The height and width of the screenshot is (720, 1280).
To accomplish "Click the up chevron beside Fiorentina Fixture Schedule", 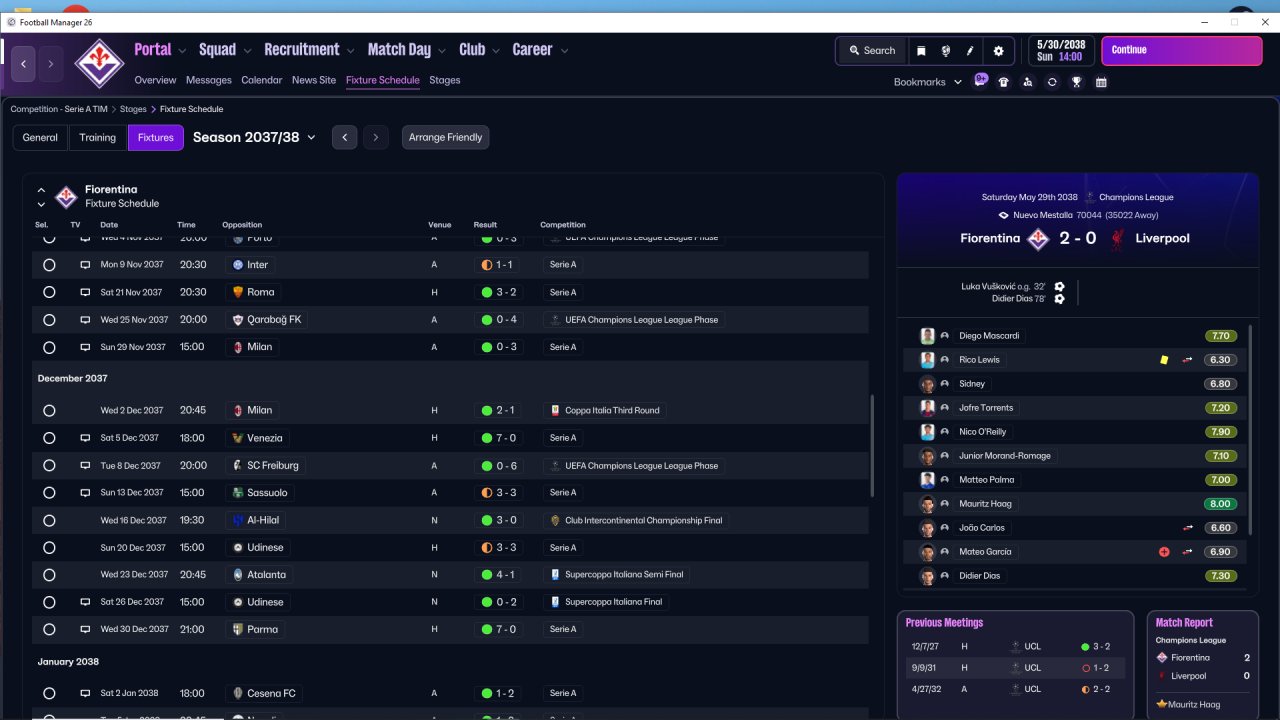I will 41,190.
